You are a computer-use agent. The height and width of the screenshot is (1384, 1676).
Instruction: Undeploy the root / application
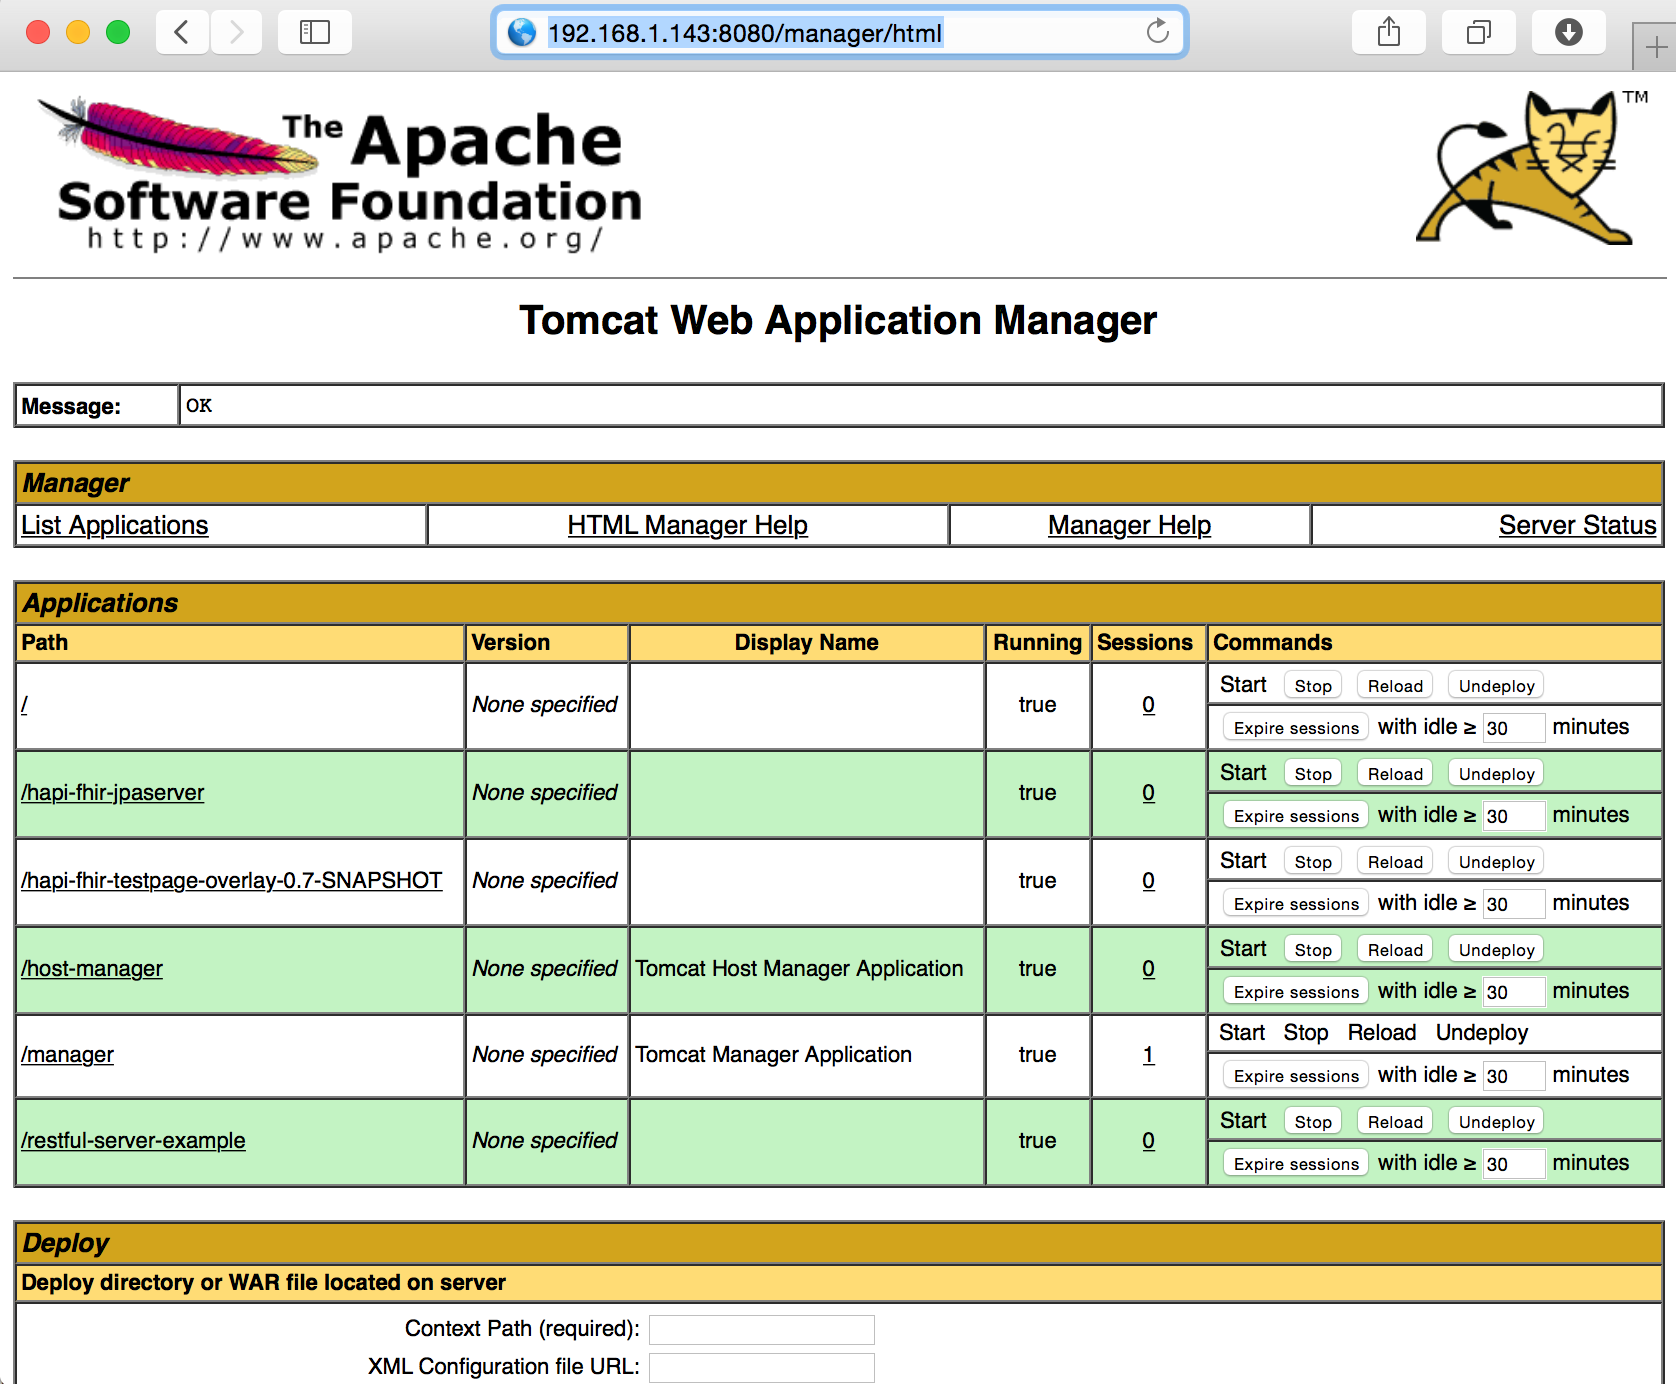point(1496,686)
